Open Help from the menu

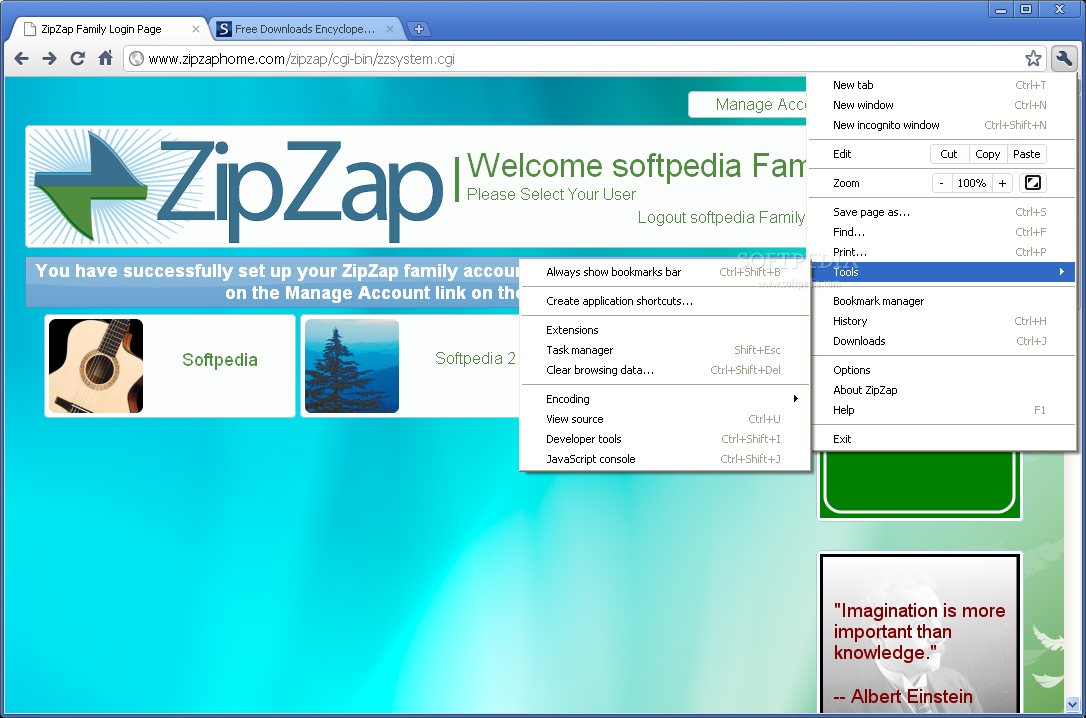(x=941, y=411)
